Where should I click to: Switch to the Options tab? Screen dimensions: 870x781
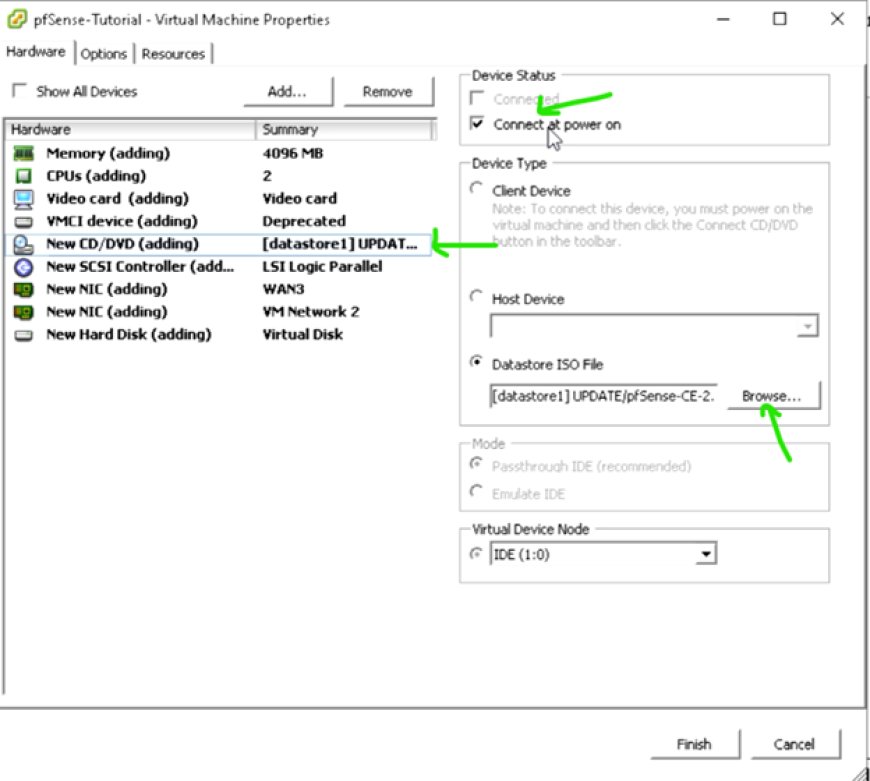tap(104, 54)
